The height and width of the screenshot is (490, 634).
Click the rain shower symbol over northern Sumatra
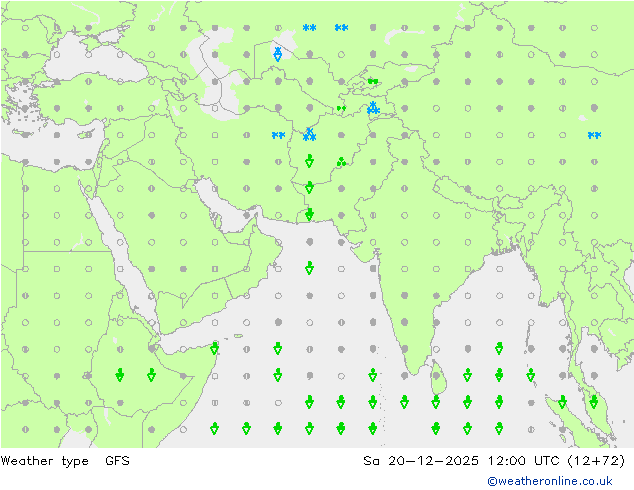tap(562, 402)
